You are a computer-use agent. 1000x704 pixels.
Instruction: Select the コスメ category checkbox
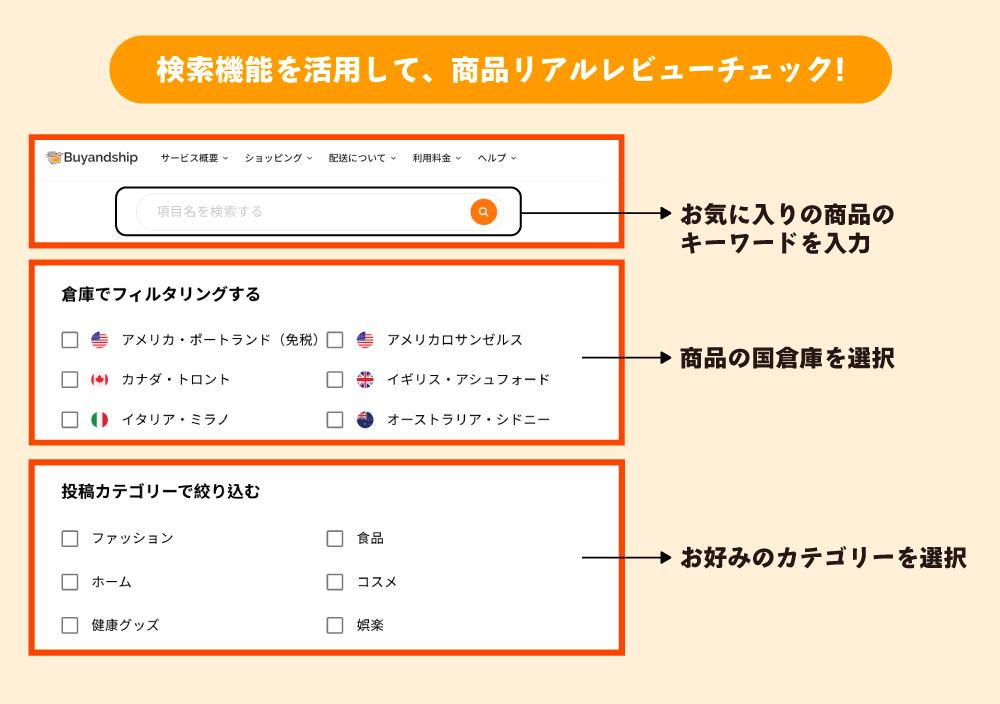tap(335, 582)
